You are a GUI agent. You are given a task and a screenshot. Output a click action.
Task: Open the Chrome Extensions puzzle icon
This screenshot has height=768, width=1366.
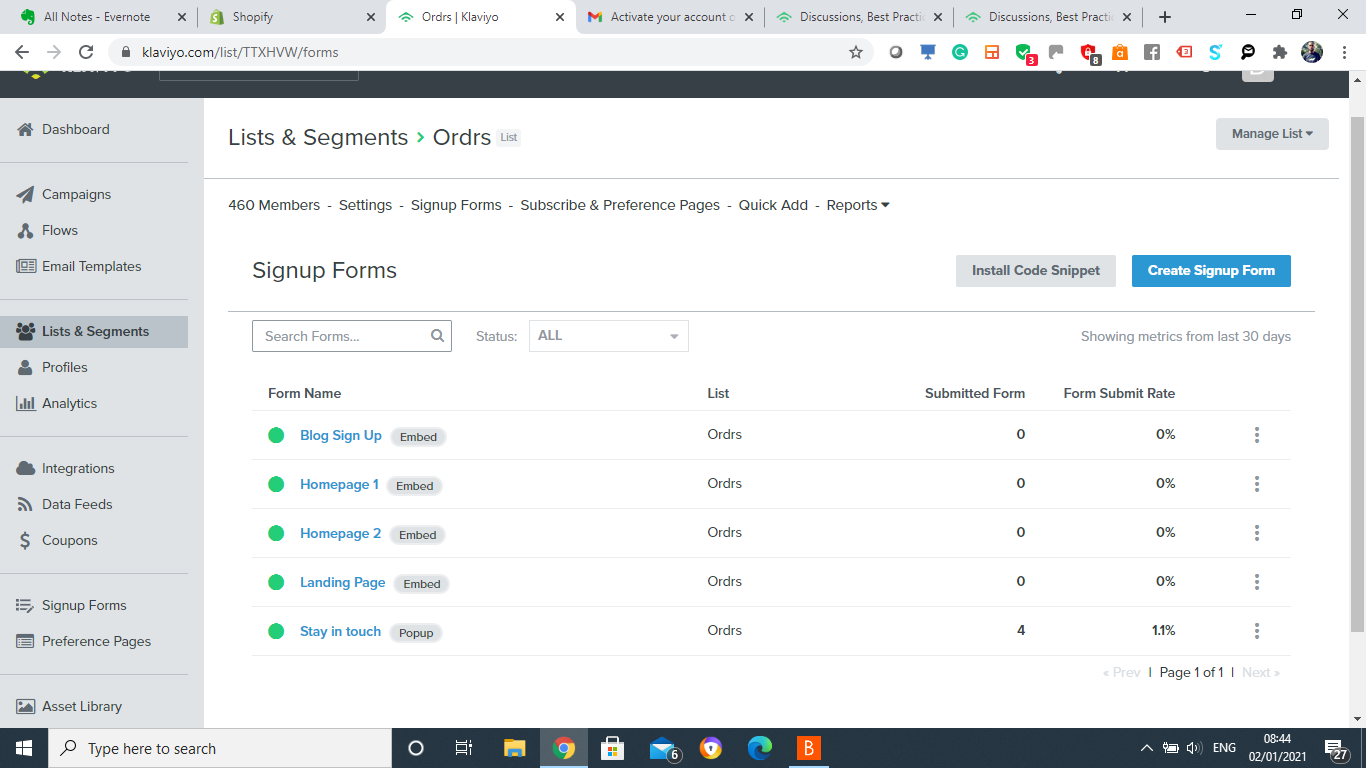[x=1280, y=52]
